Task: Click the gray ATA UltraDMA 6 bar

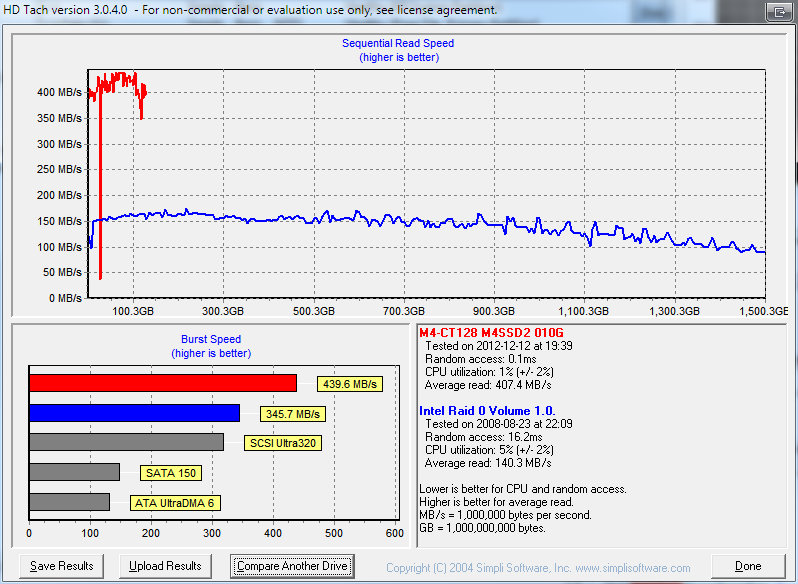Action: pyautogui.click(x=69, y=502)
